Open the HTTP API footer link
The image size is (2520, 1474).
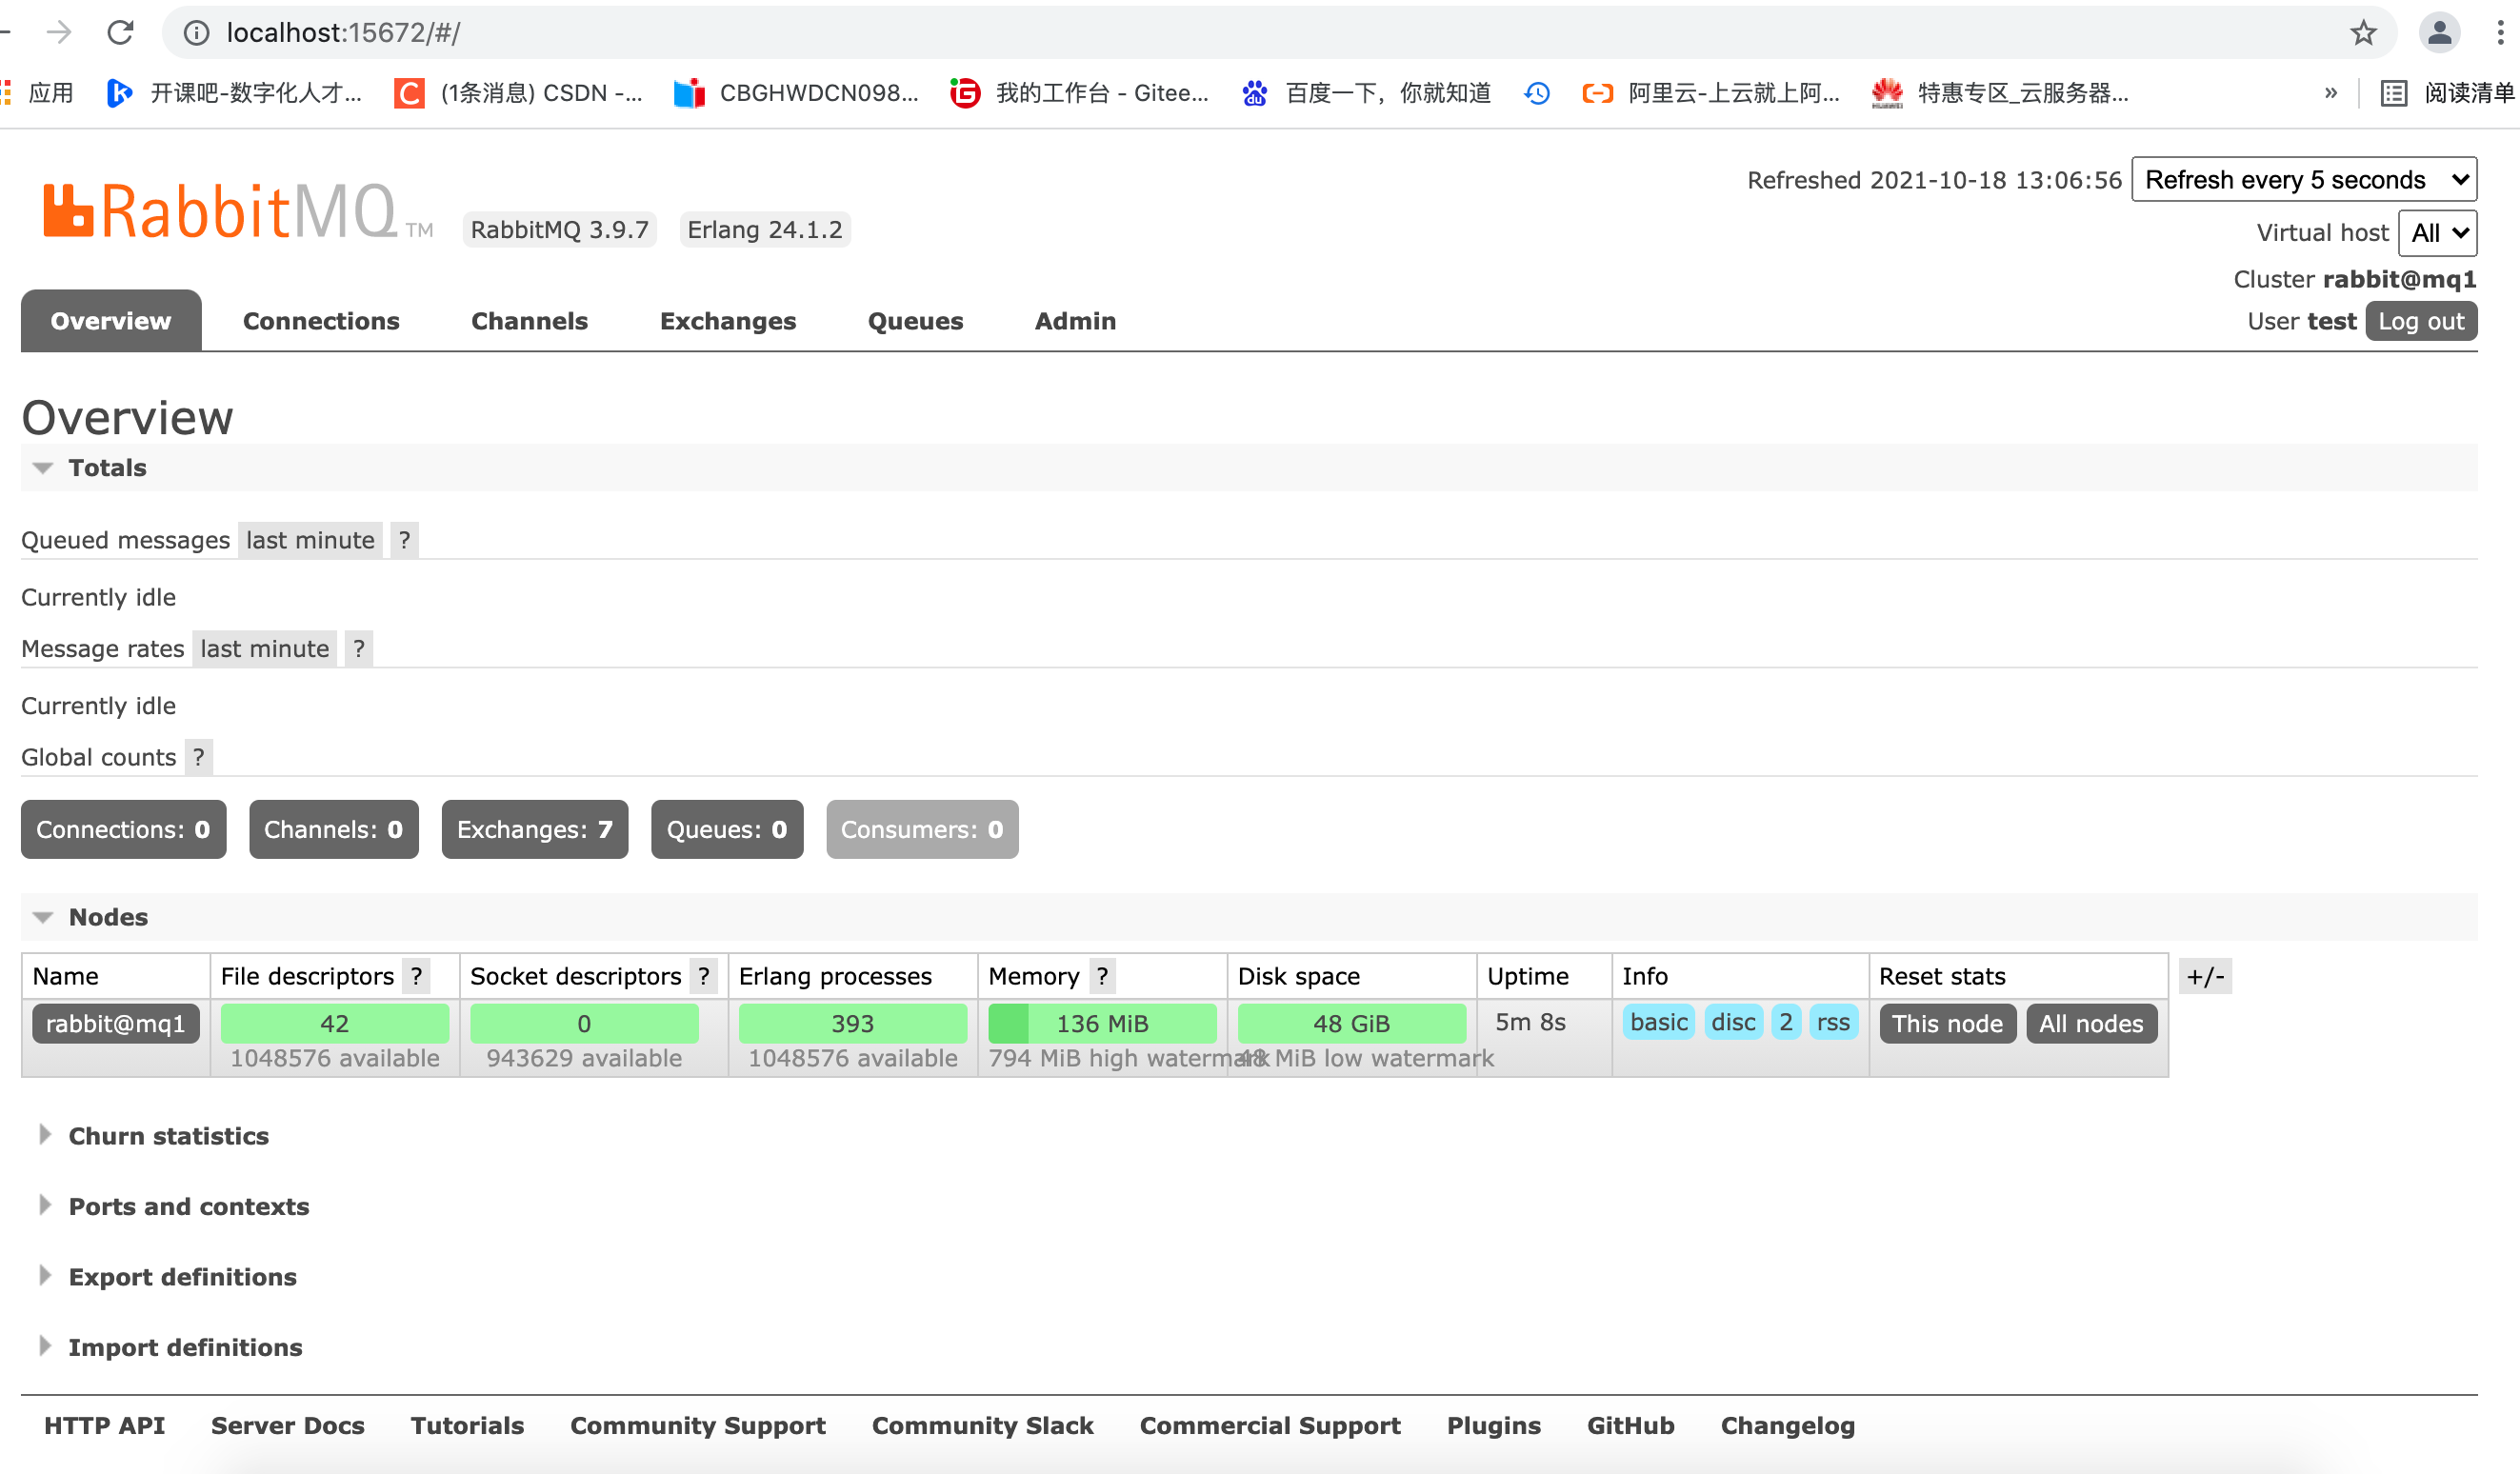[104, 1426]
